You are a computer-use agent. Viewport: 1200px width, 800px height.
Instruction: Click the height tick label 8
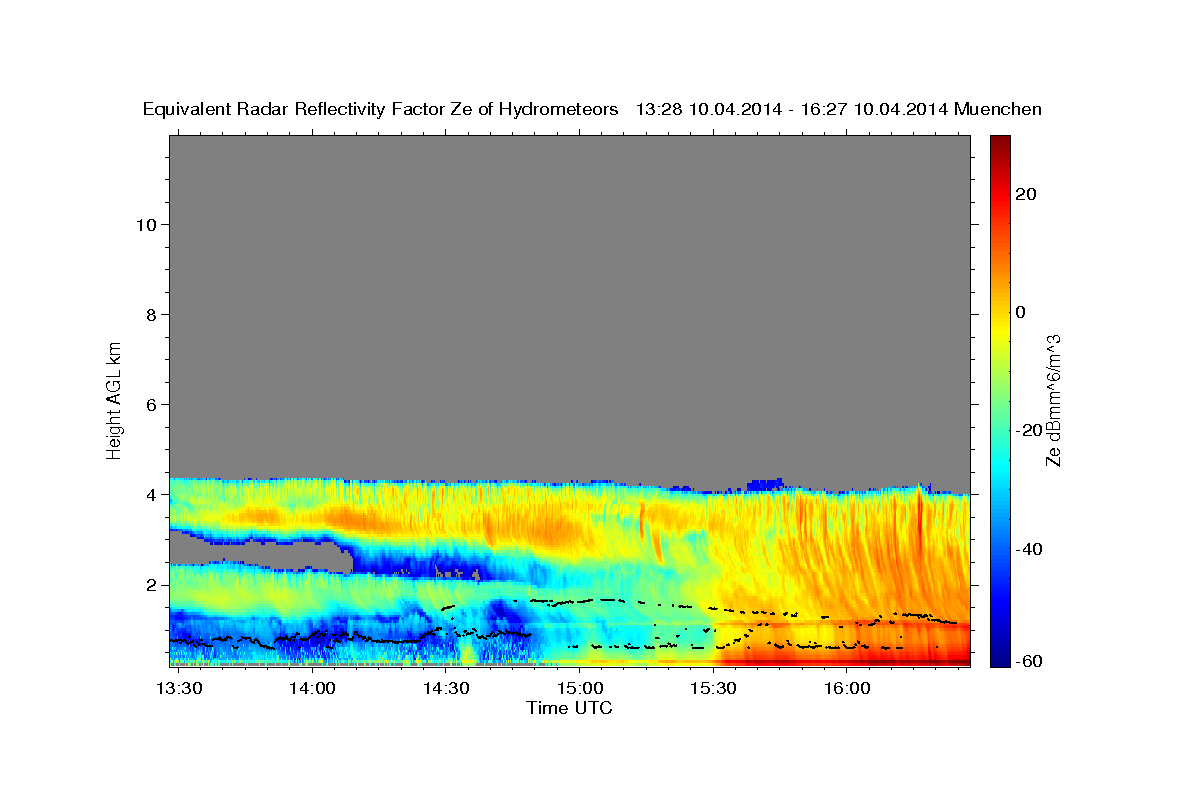tap(152, 314)
